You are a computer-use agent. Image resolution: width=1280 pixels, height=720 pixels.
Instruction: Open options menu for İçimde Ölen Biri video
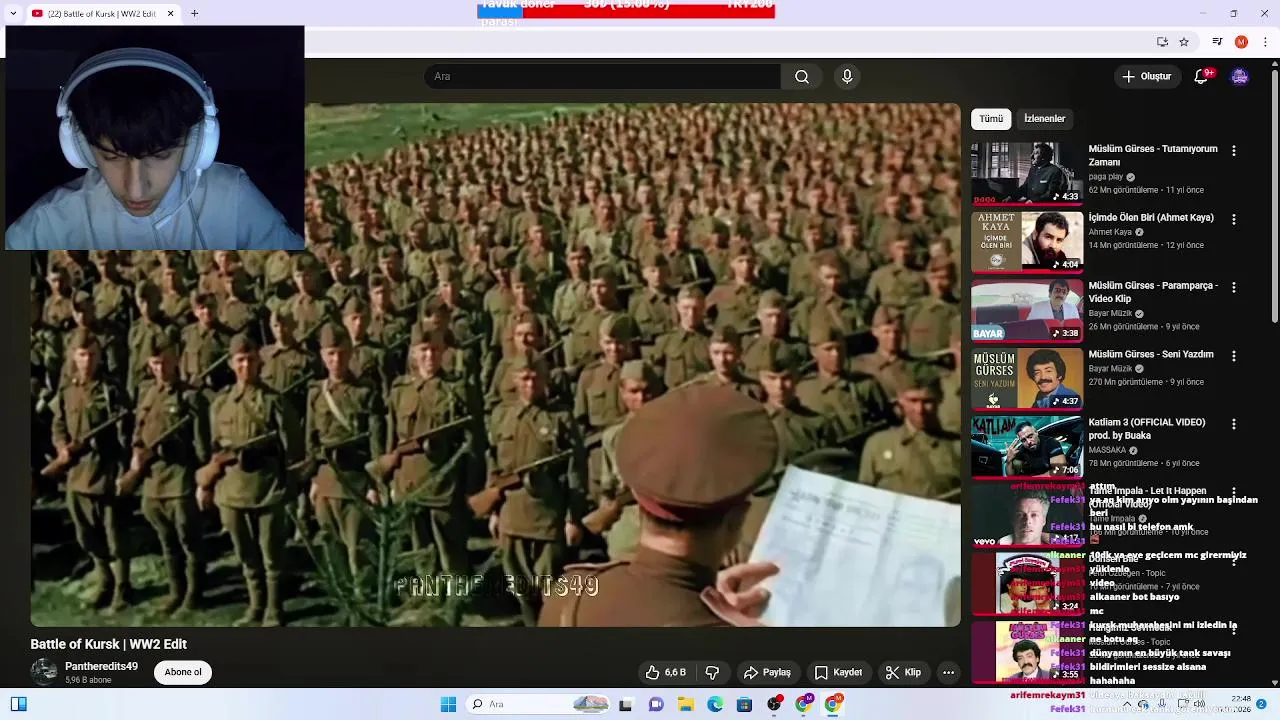pyautogui.click(x=1234, y=219)
